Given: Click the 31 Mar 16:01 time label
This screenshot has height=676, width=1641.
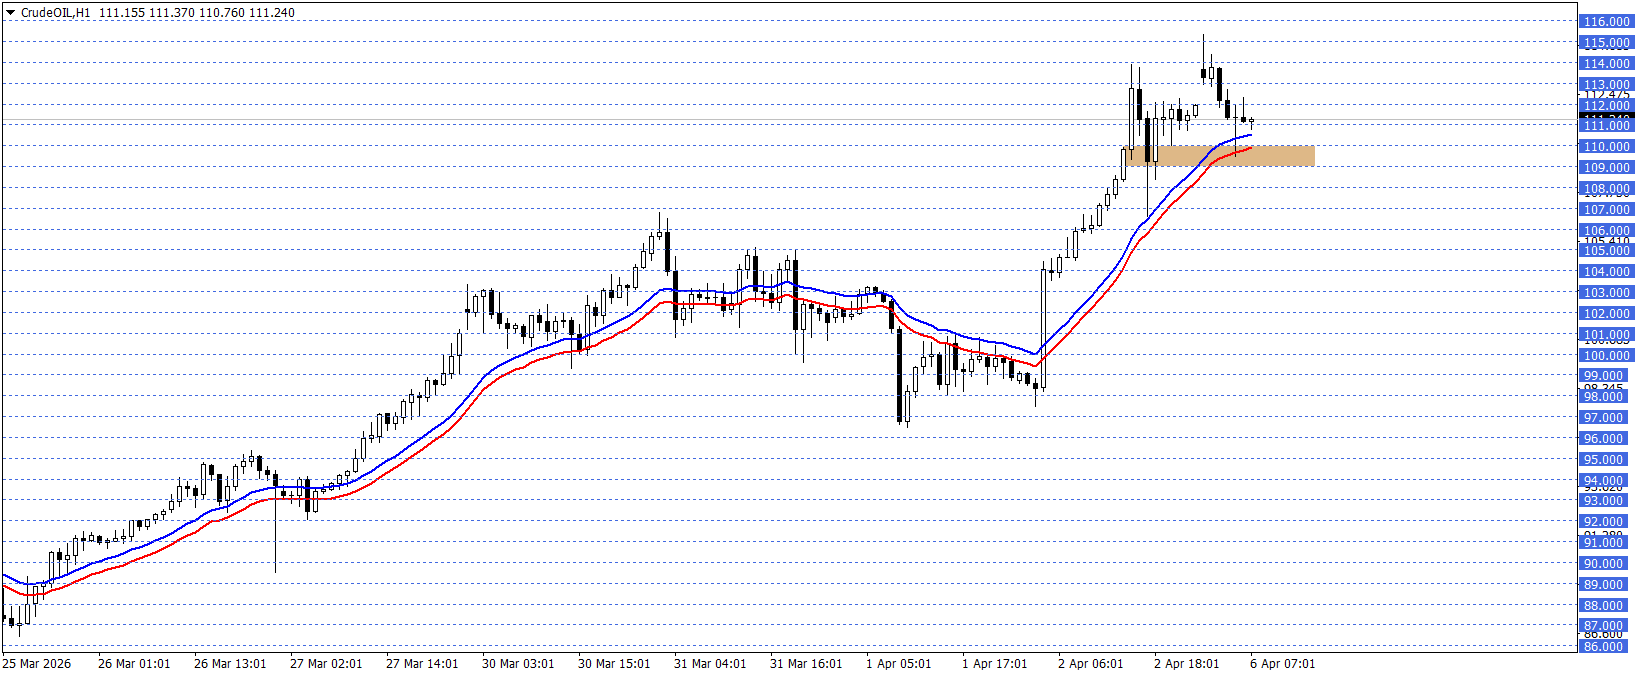Looking at the screenshot, I should [806, 664].
